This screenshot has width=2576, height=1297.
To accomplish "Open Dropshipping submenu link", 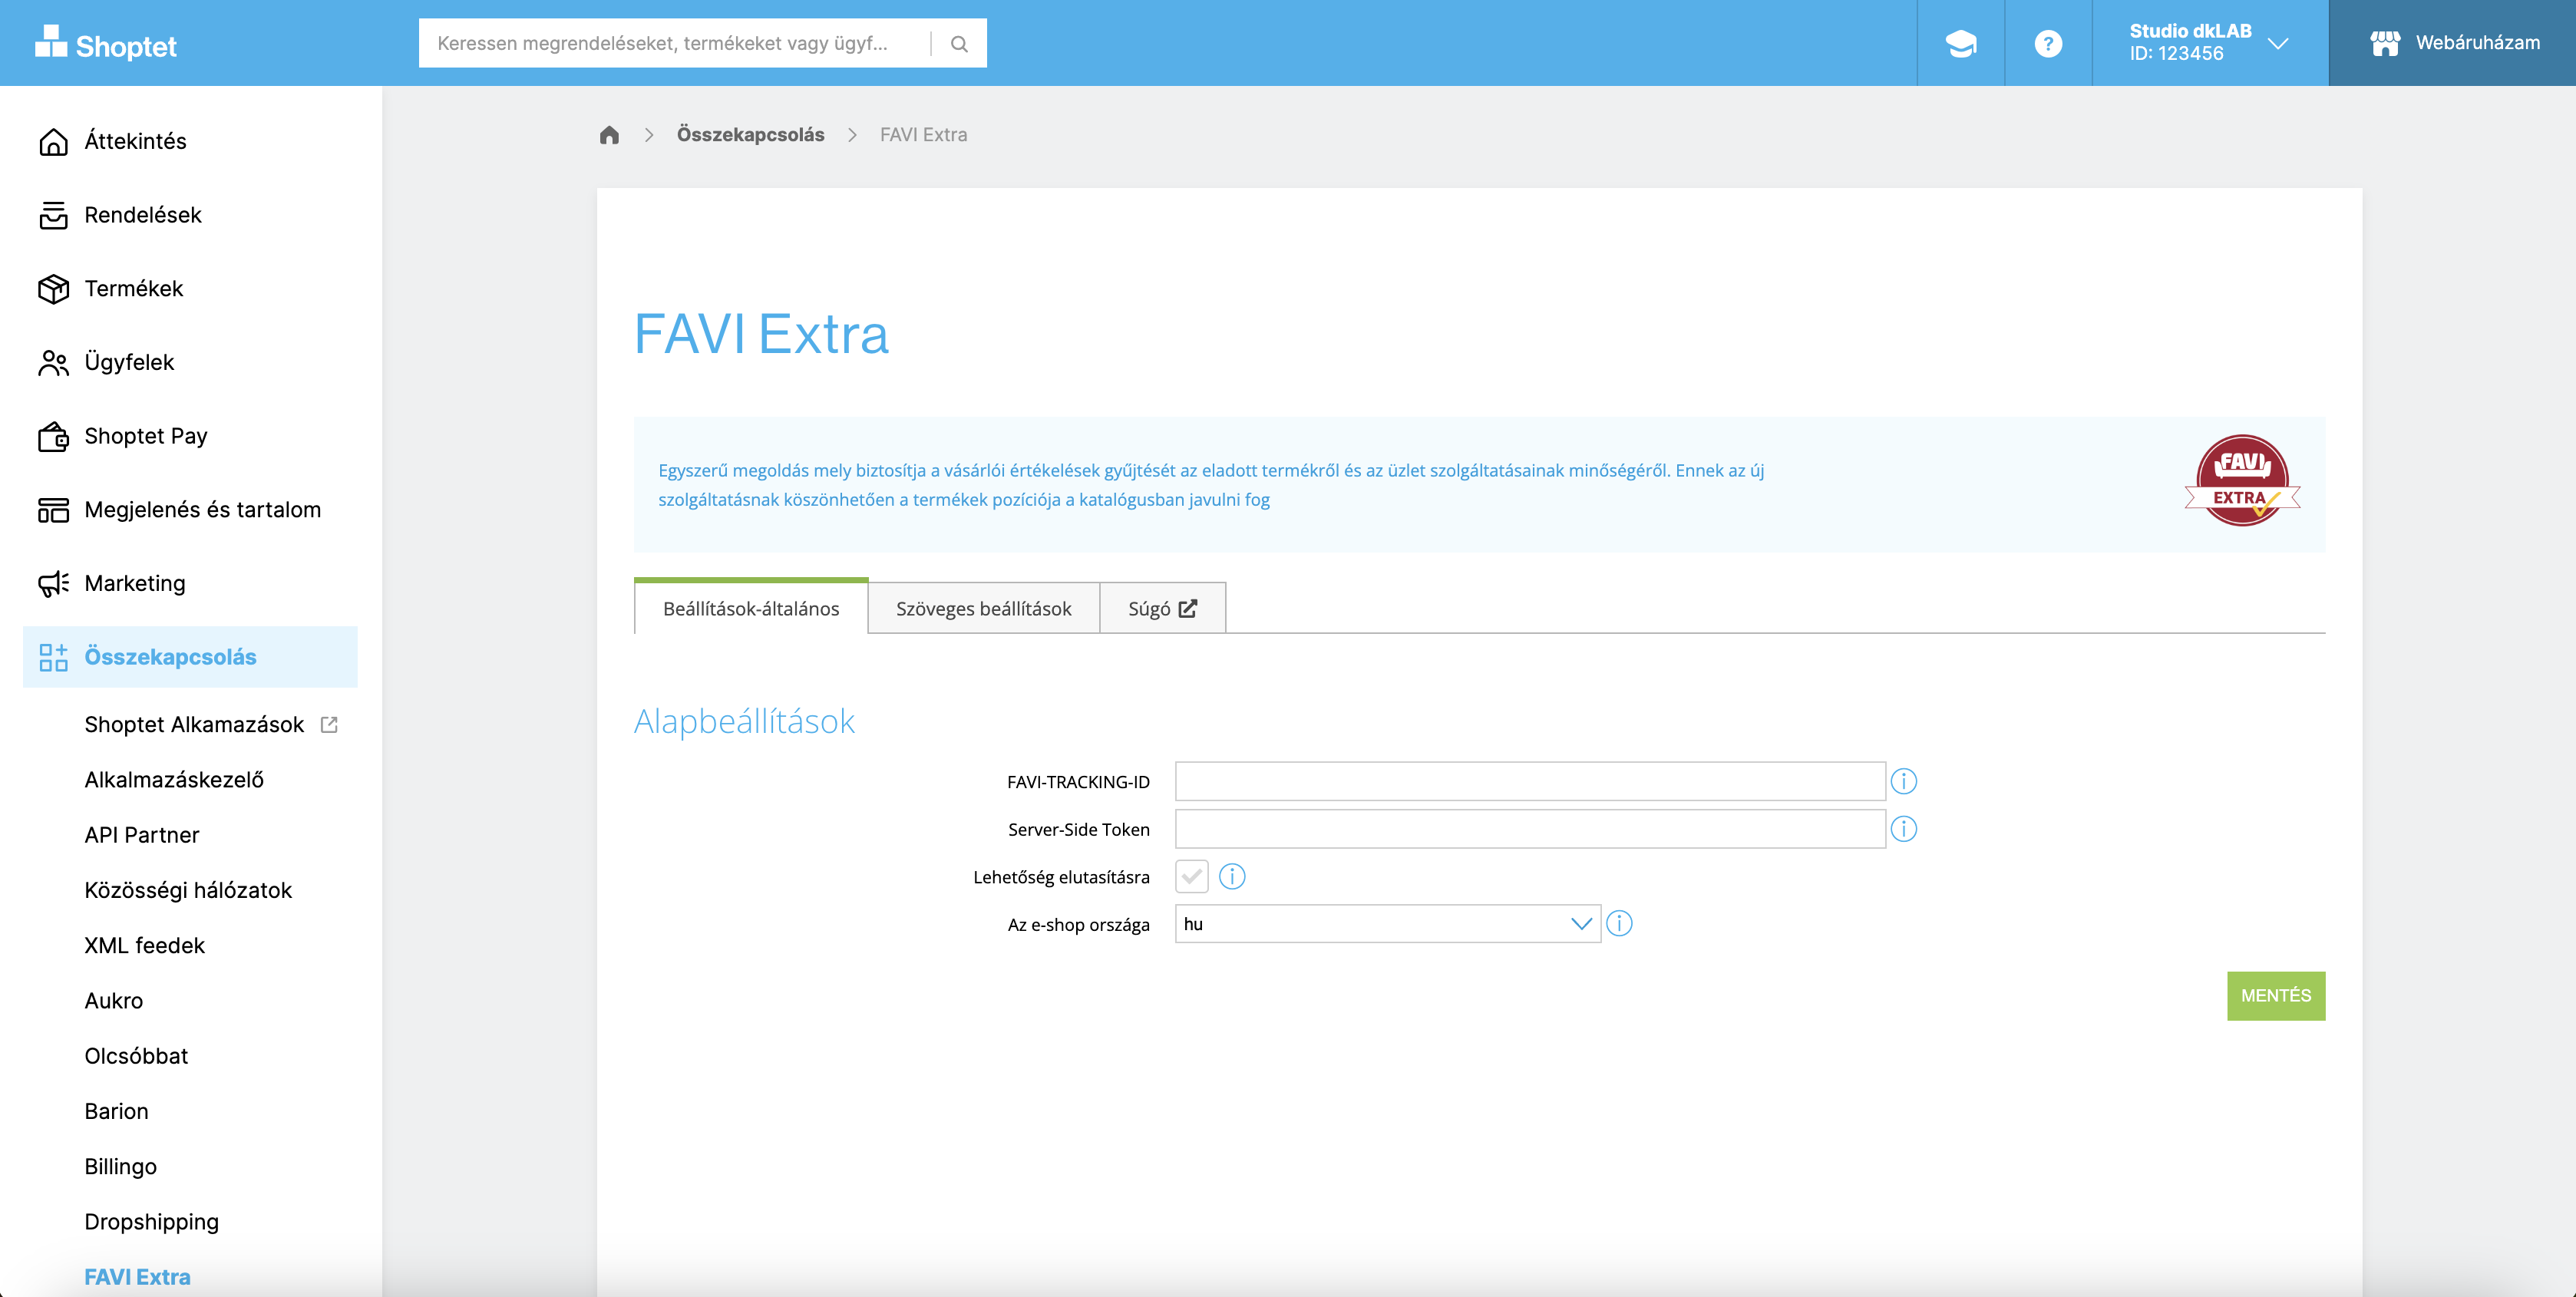I will (152, 1222).
